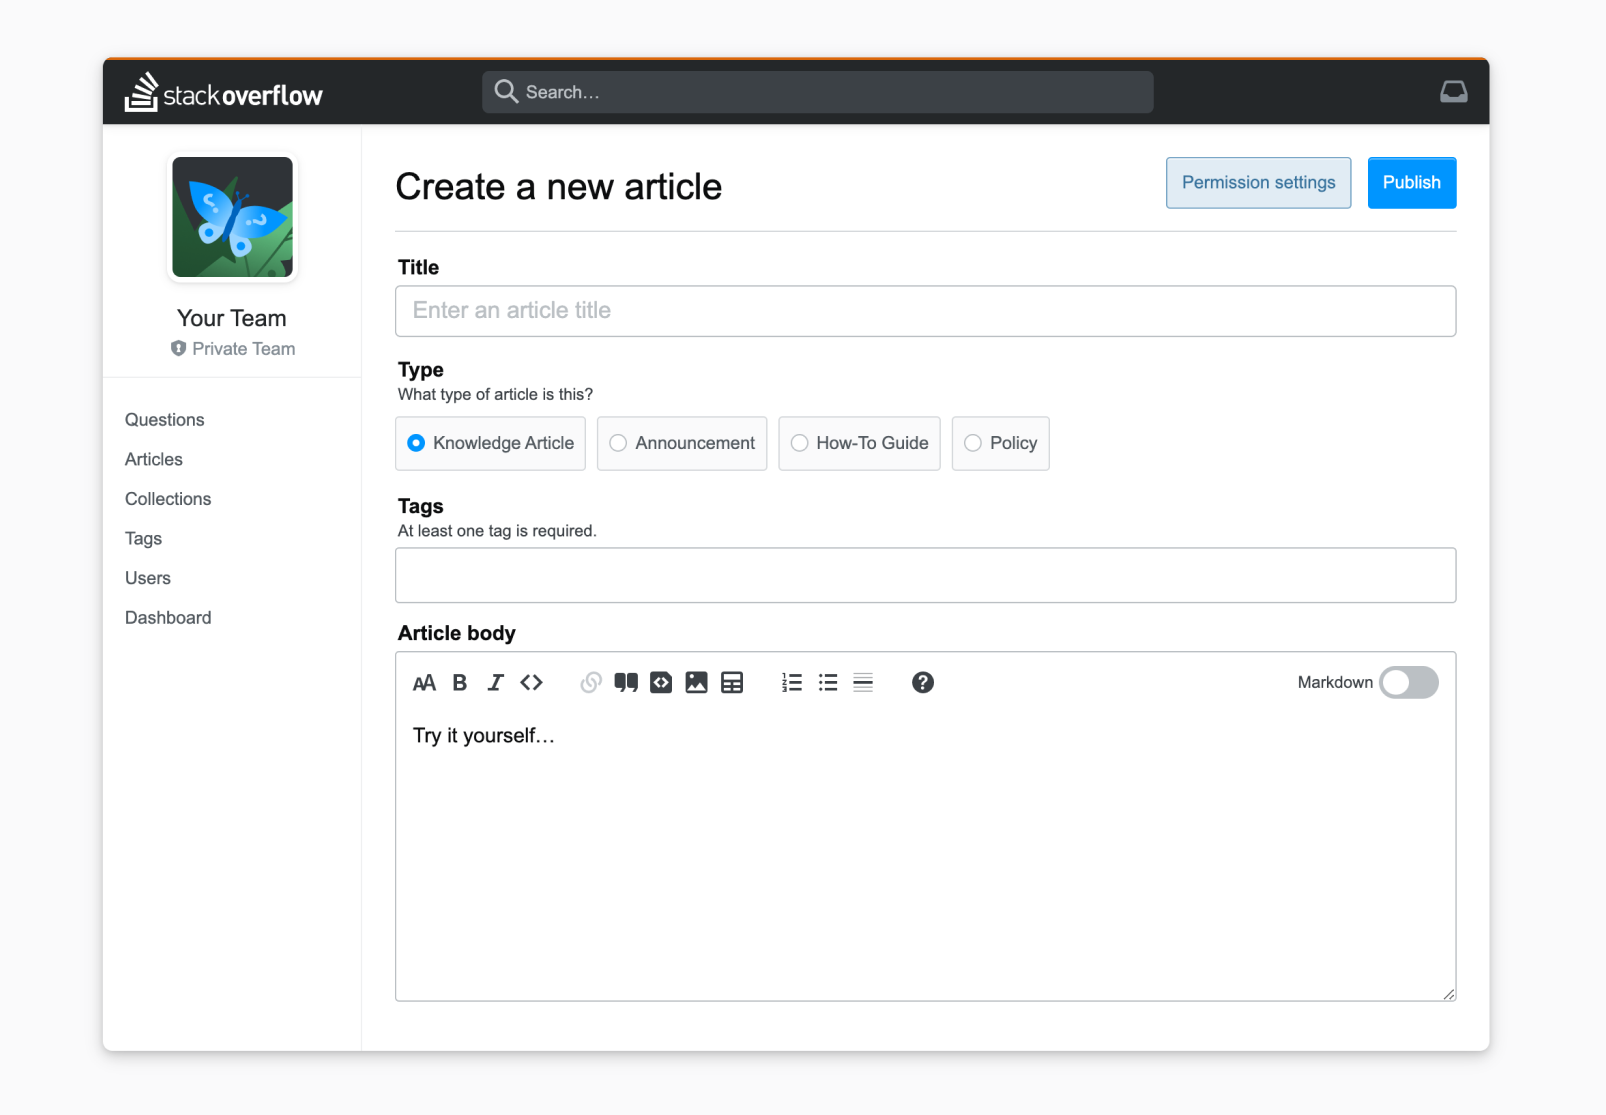1606x1115 pixels.
Task: Create a numbered list
Action: 792,683
